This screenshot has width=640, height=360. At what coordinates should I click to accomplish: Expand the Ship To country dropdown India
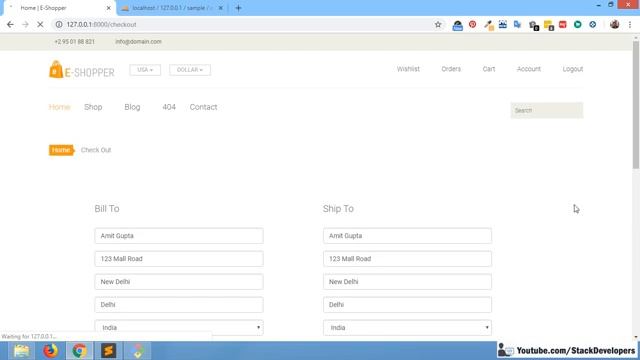(x=407, y=327)
